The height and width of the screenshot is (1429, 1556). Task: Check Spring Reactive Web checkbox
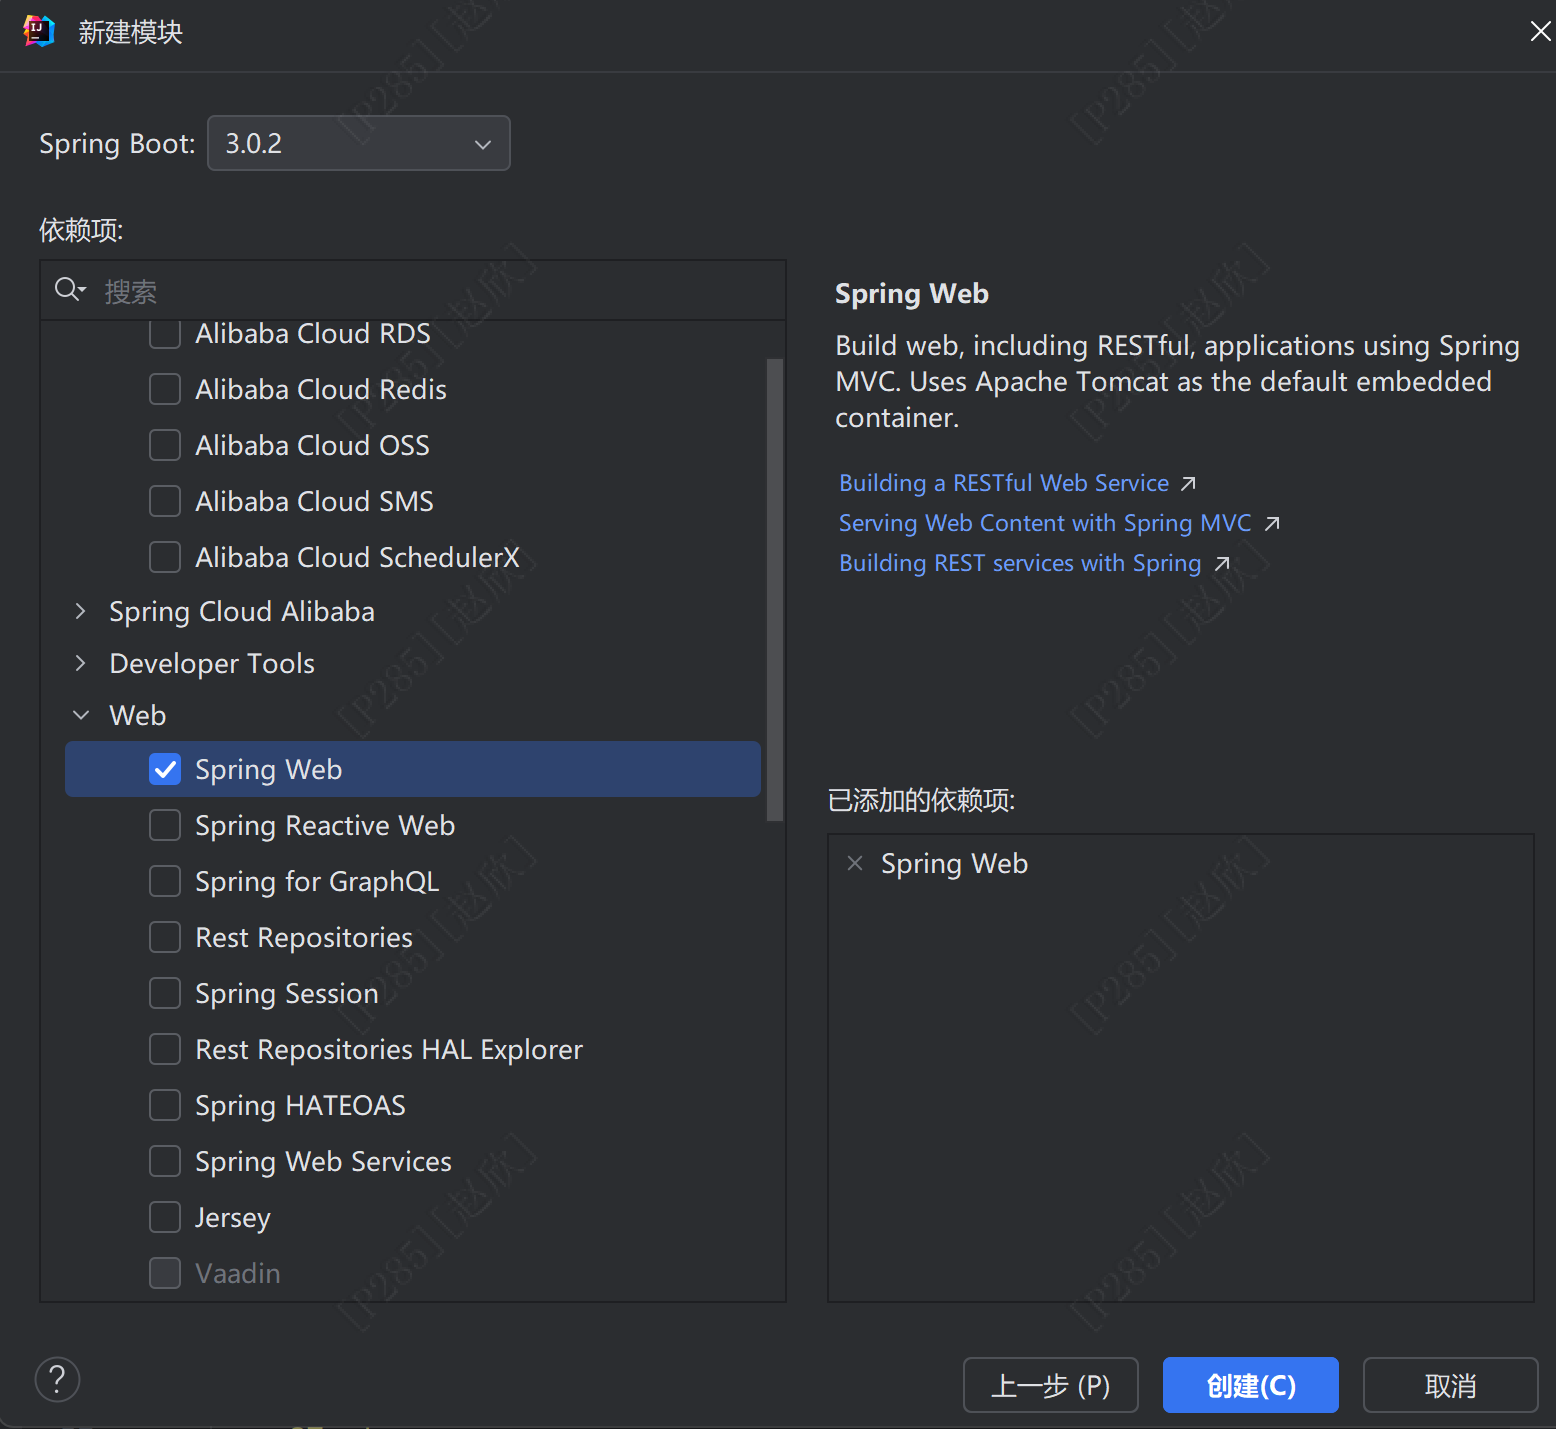click(165, 825)
